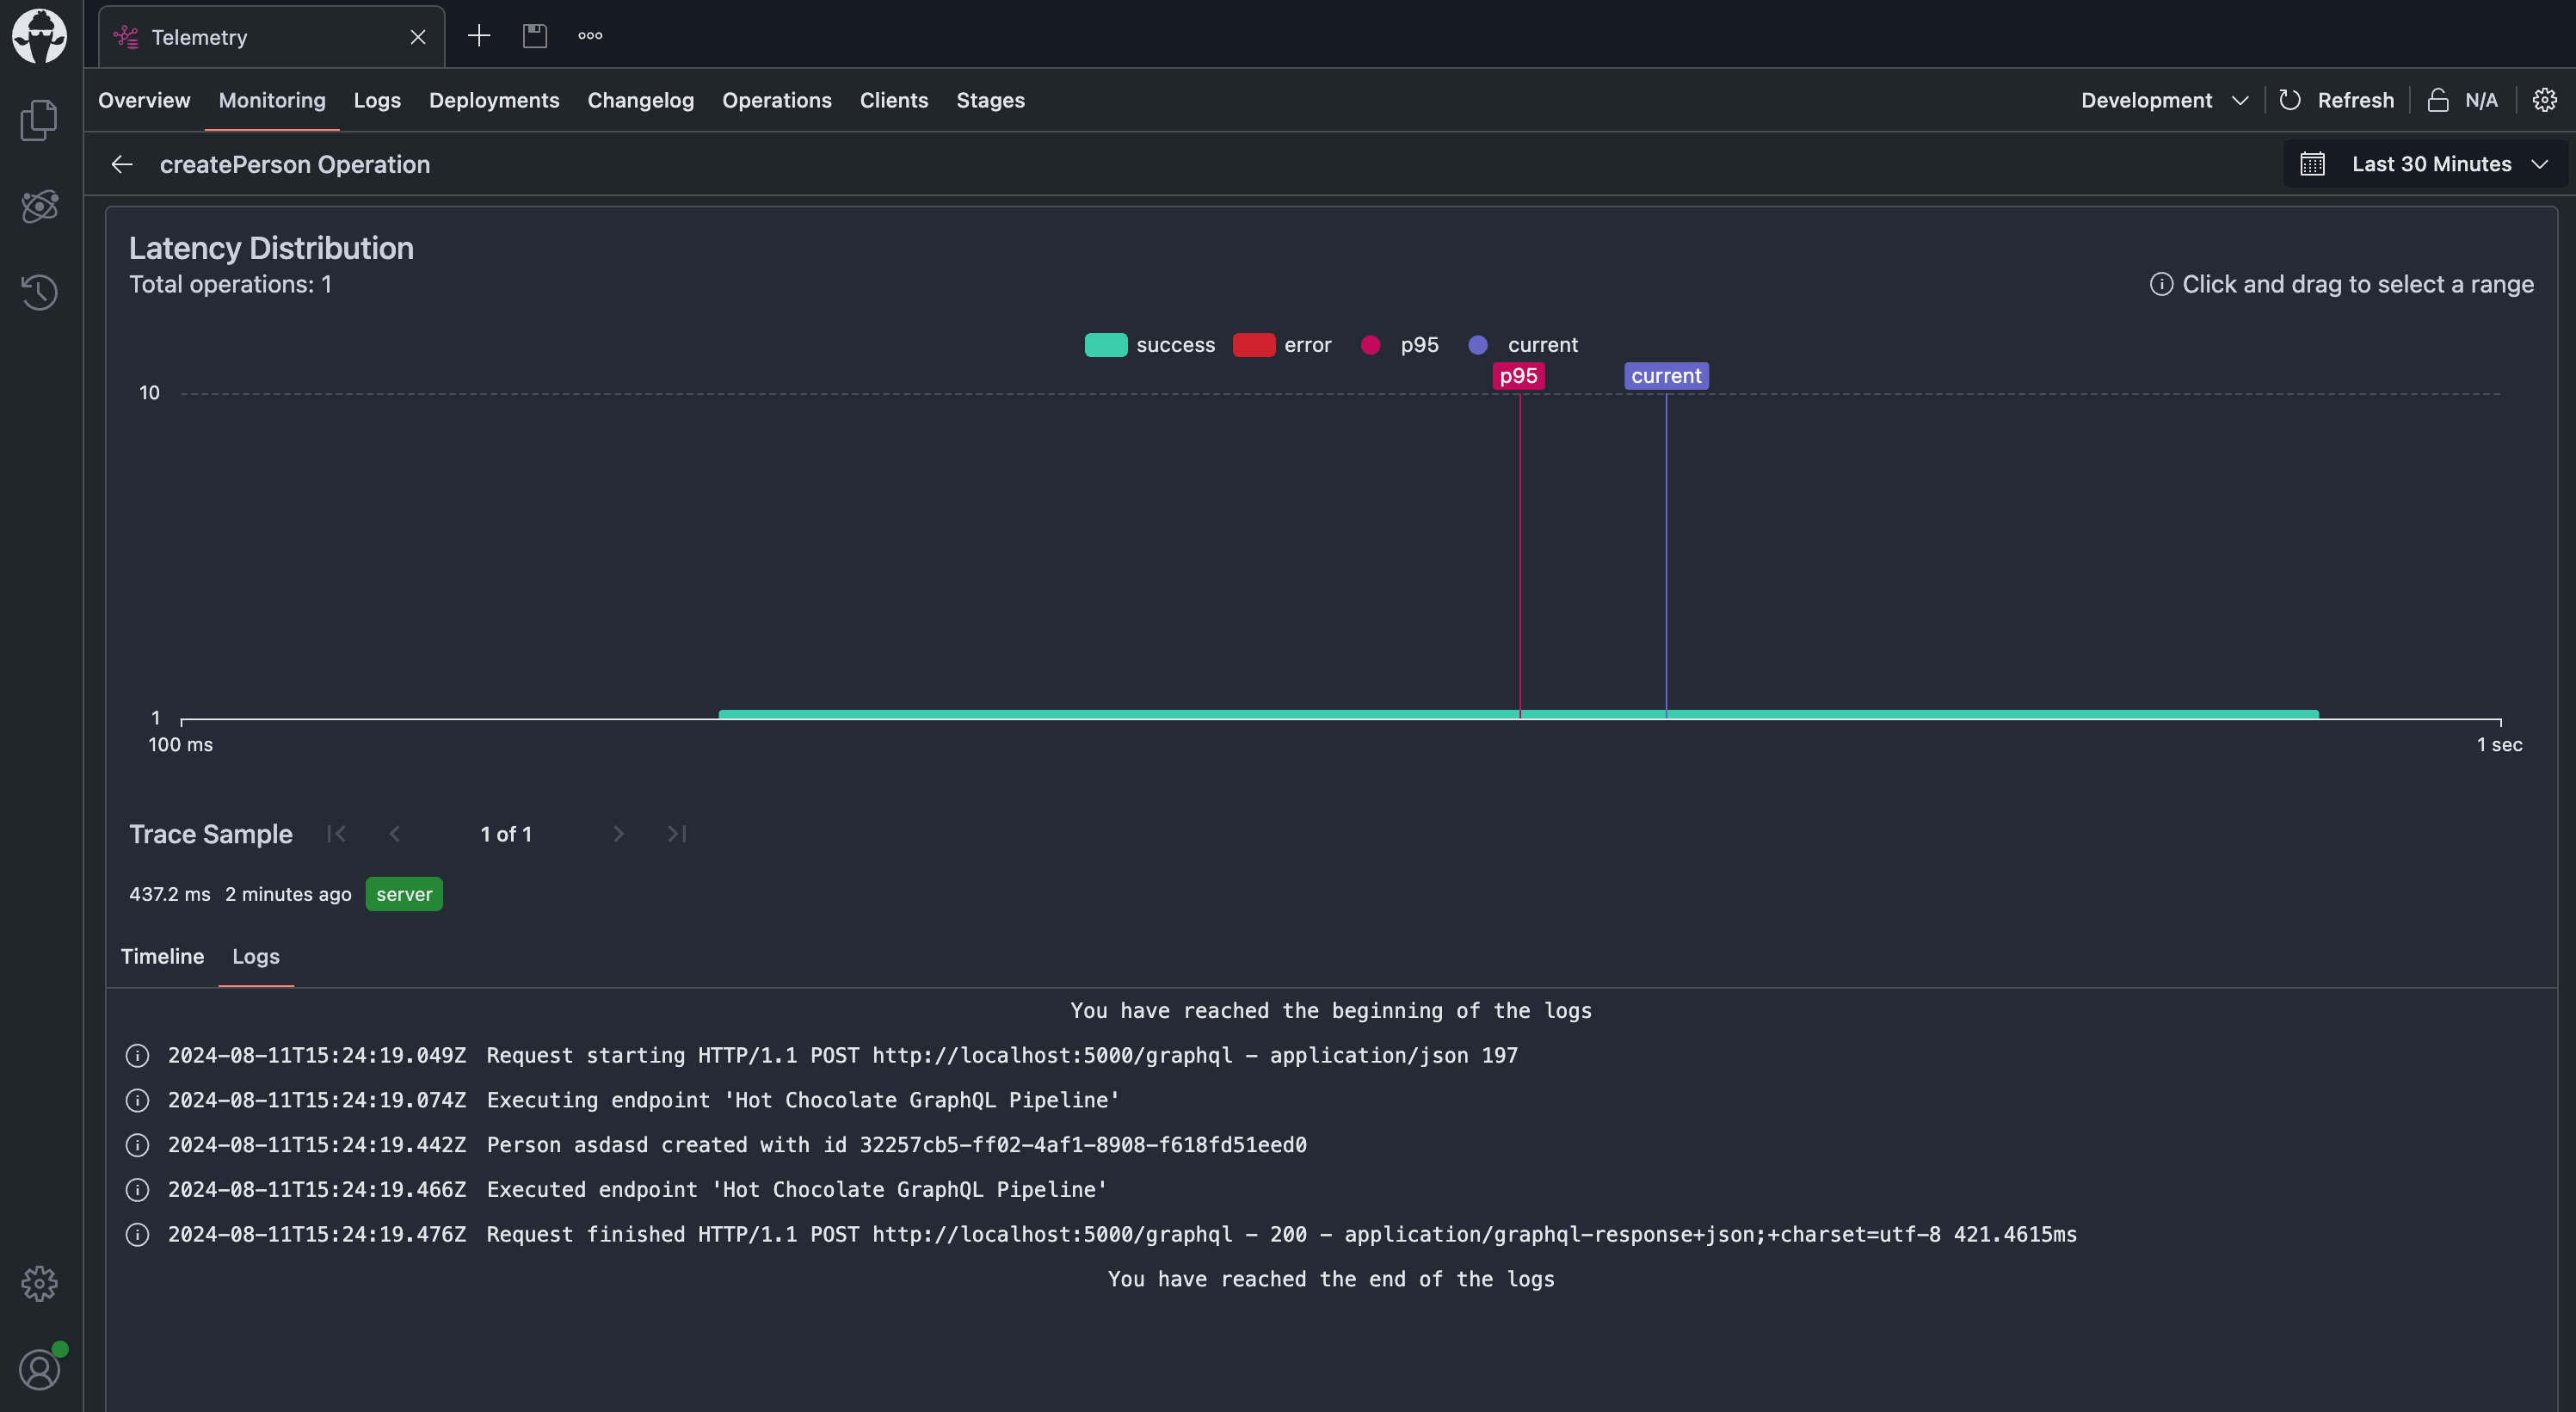Click the createPerson Operation title
The image size is (2576, 1412).
click(295, 164)
